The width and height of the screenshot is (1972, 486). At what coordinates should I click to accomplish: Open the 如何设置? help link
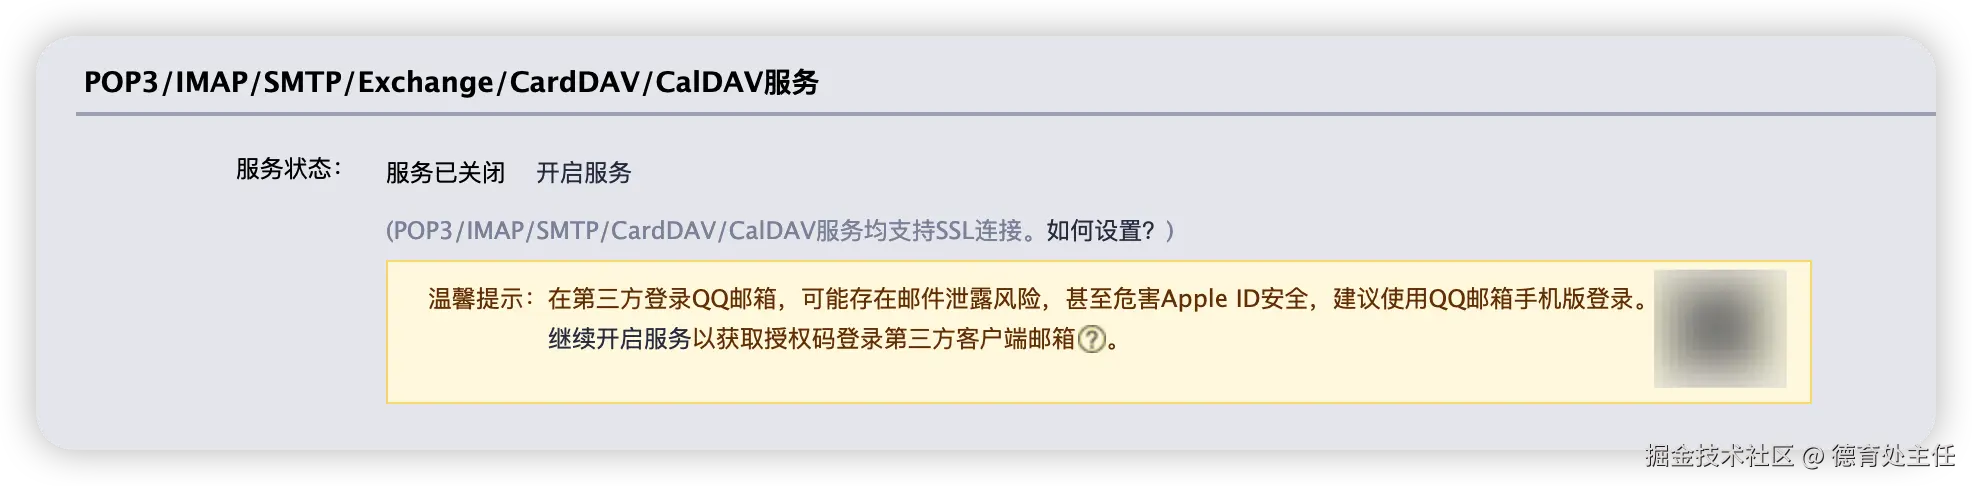click(x=1100, y=231)
